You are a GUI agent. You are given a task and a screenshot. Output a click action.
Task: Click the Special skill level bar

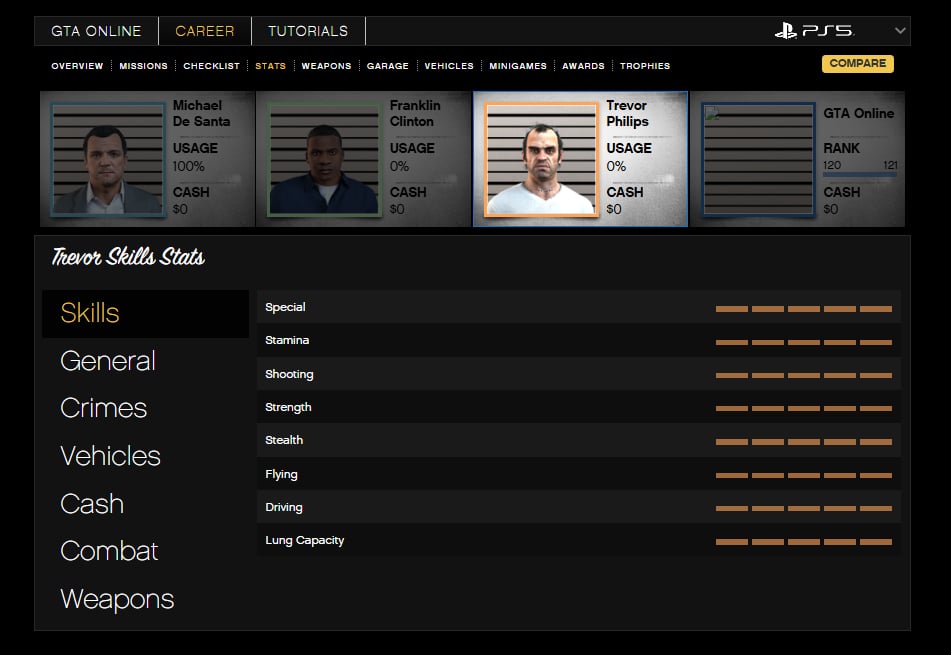[x=804, y=309]
